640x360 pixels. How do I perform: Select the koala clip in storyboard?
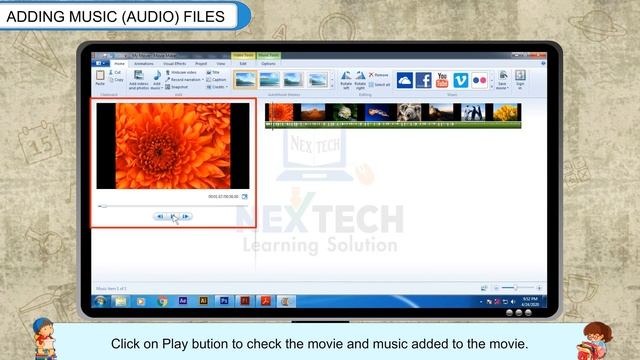[409, 112]
